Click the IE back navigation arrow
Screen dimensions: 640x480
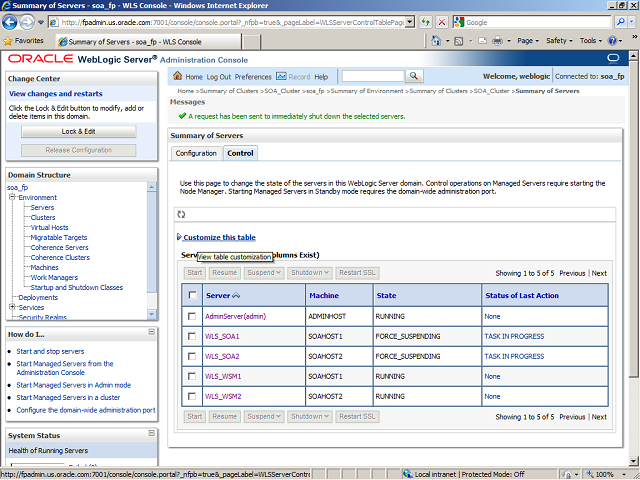pos(14,21)
